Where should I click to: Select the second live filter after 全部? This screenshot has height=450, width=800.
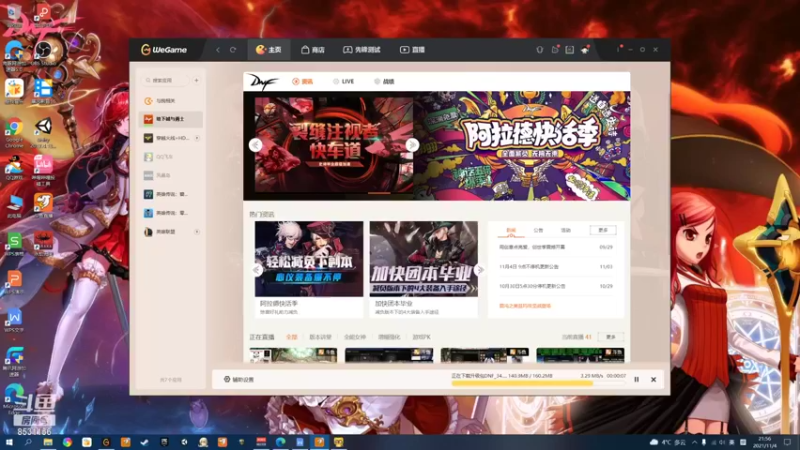[x=320, y=337]
